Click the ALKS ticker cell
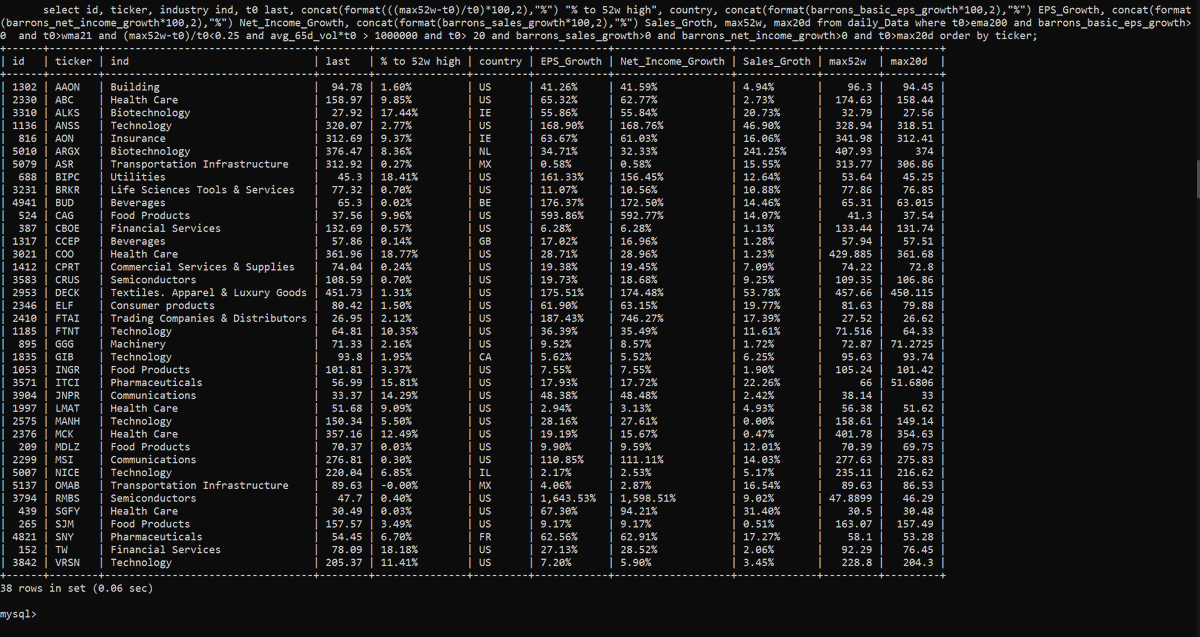The height and width of the screenshot is (637, 1200). pos(68,113)
